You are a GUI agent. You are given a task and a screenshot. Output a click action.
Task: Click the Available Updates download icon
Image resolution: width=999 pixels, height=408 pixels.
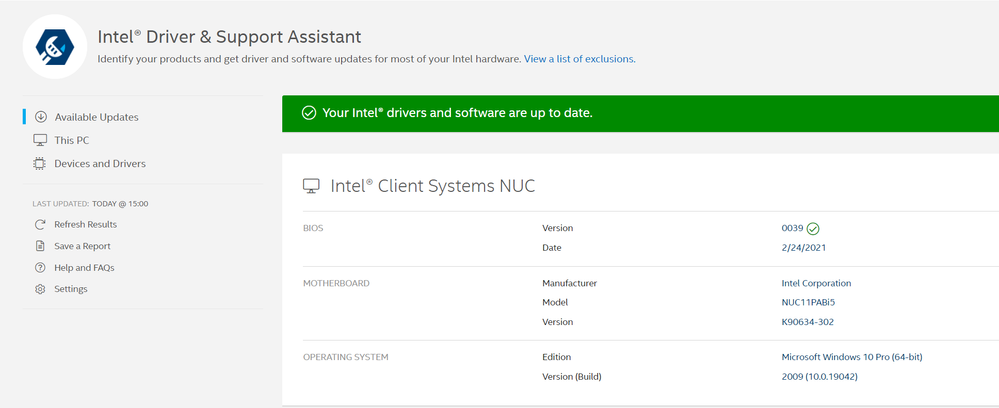pos(41,117)
